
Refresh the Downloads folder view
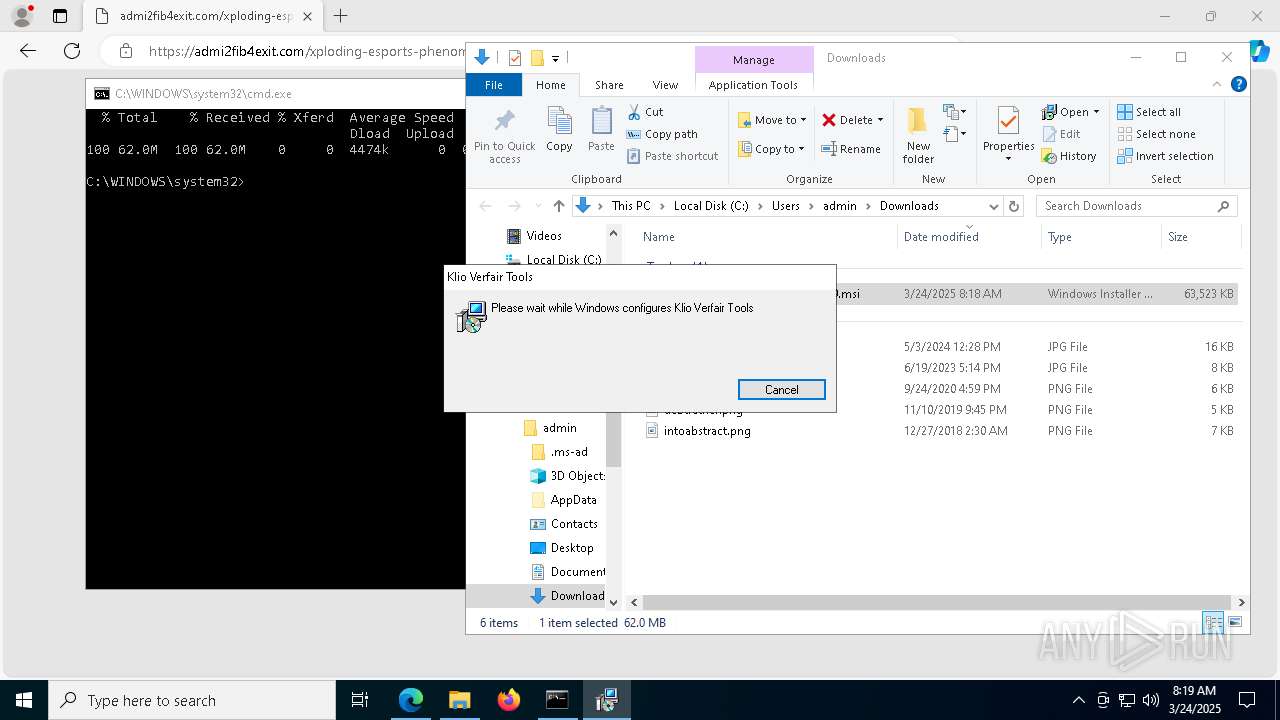[1014, 206]
